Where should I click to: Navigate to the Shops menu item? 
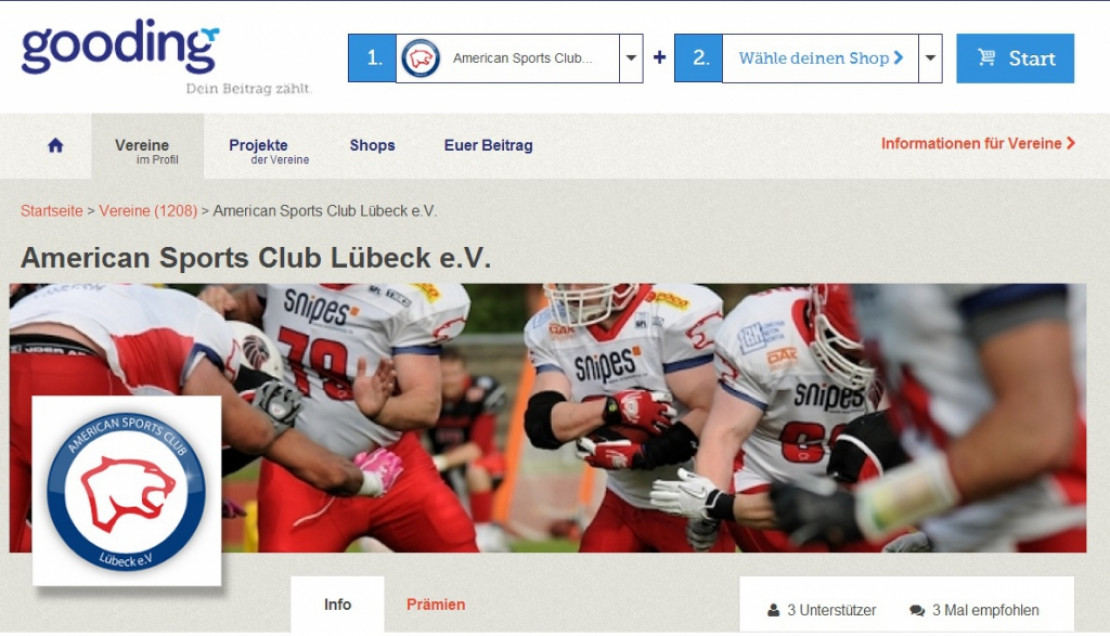[372, 145]
